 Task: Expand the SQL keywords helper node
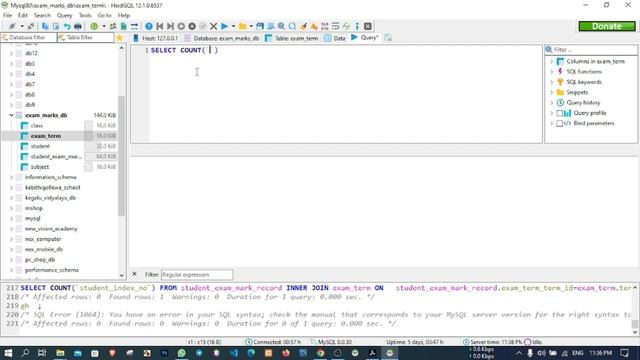click(x=551, y=82)
